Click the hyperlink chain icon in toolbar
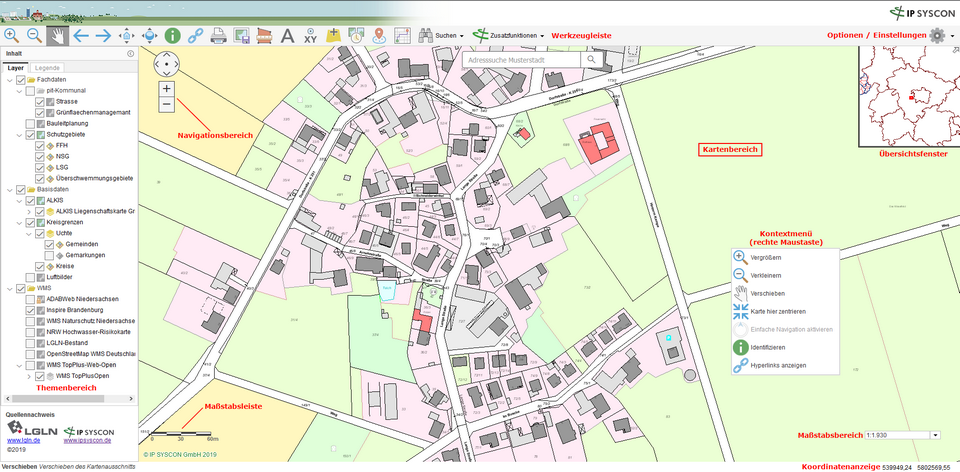The height and width of the screenshot is (472, 960). coord(195,35)
